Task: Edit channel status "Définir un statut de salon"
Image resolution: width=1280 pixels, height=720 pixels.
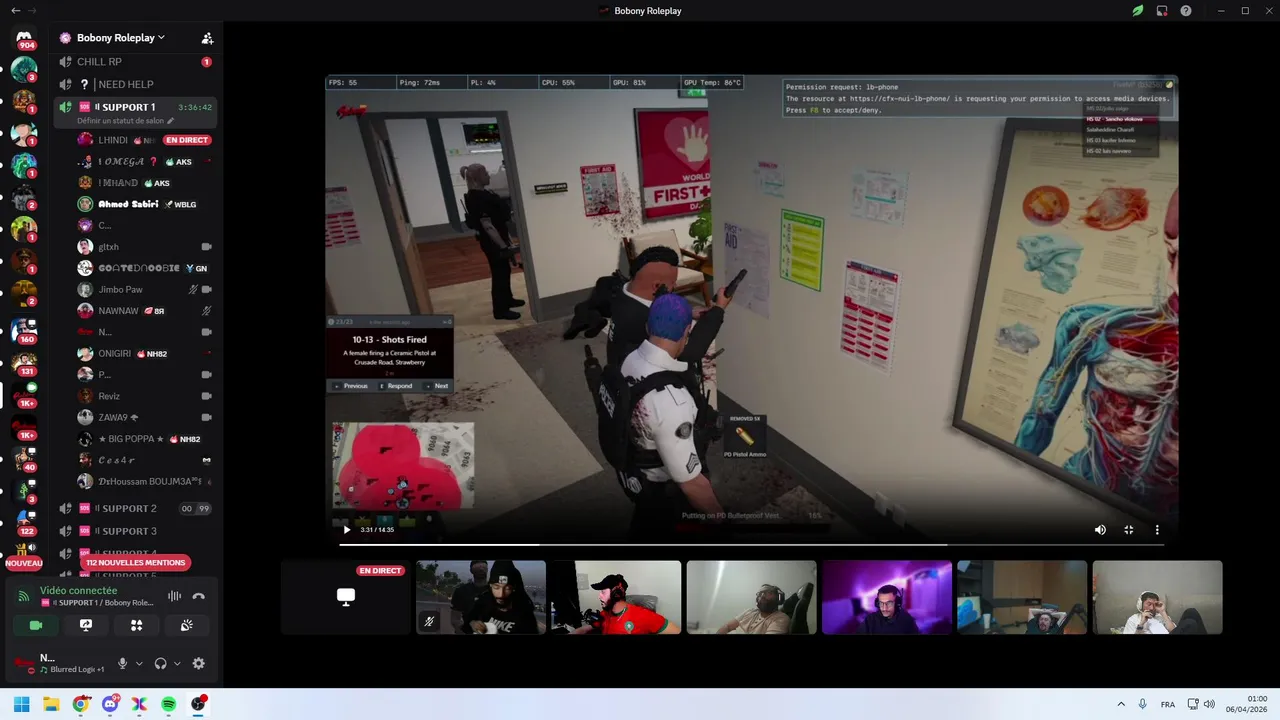Action: click(x=125, y=121)
